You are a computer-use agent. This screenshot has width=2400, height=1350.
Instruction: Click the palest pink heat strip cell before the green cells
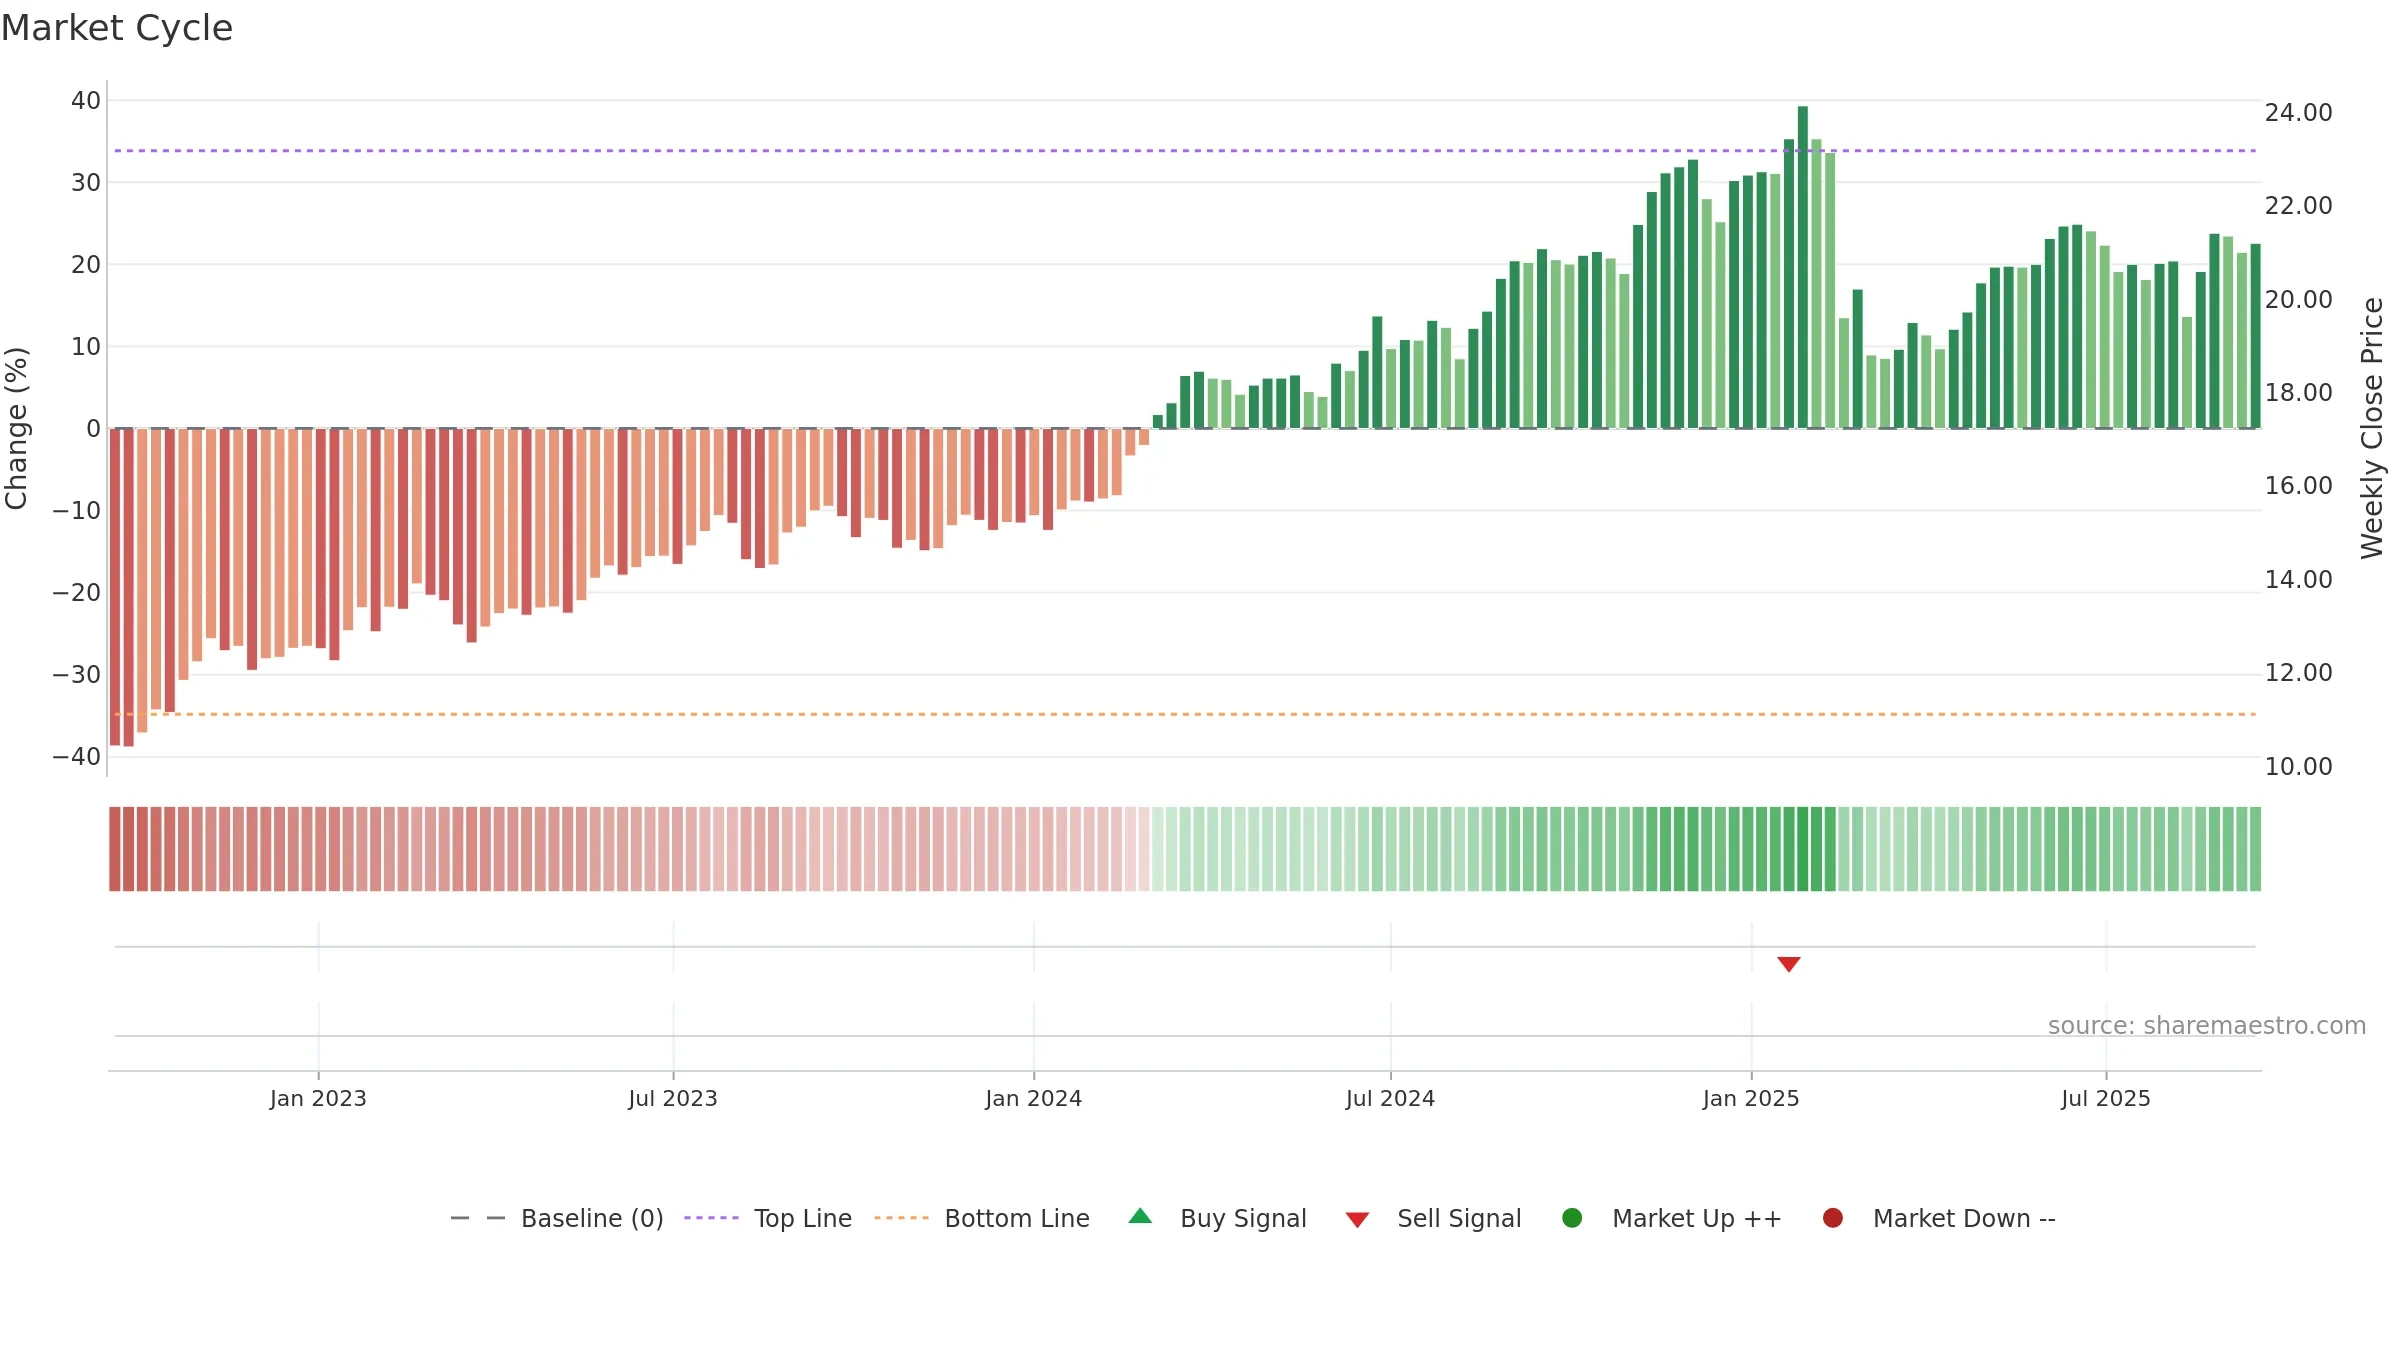(x=1144, y=849)
